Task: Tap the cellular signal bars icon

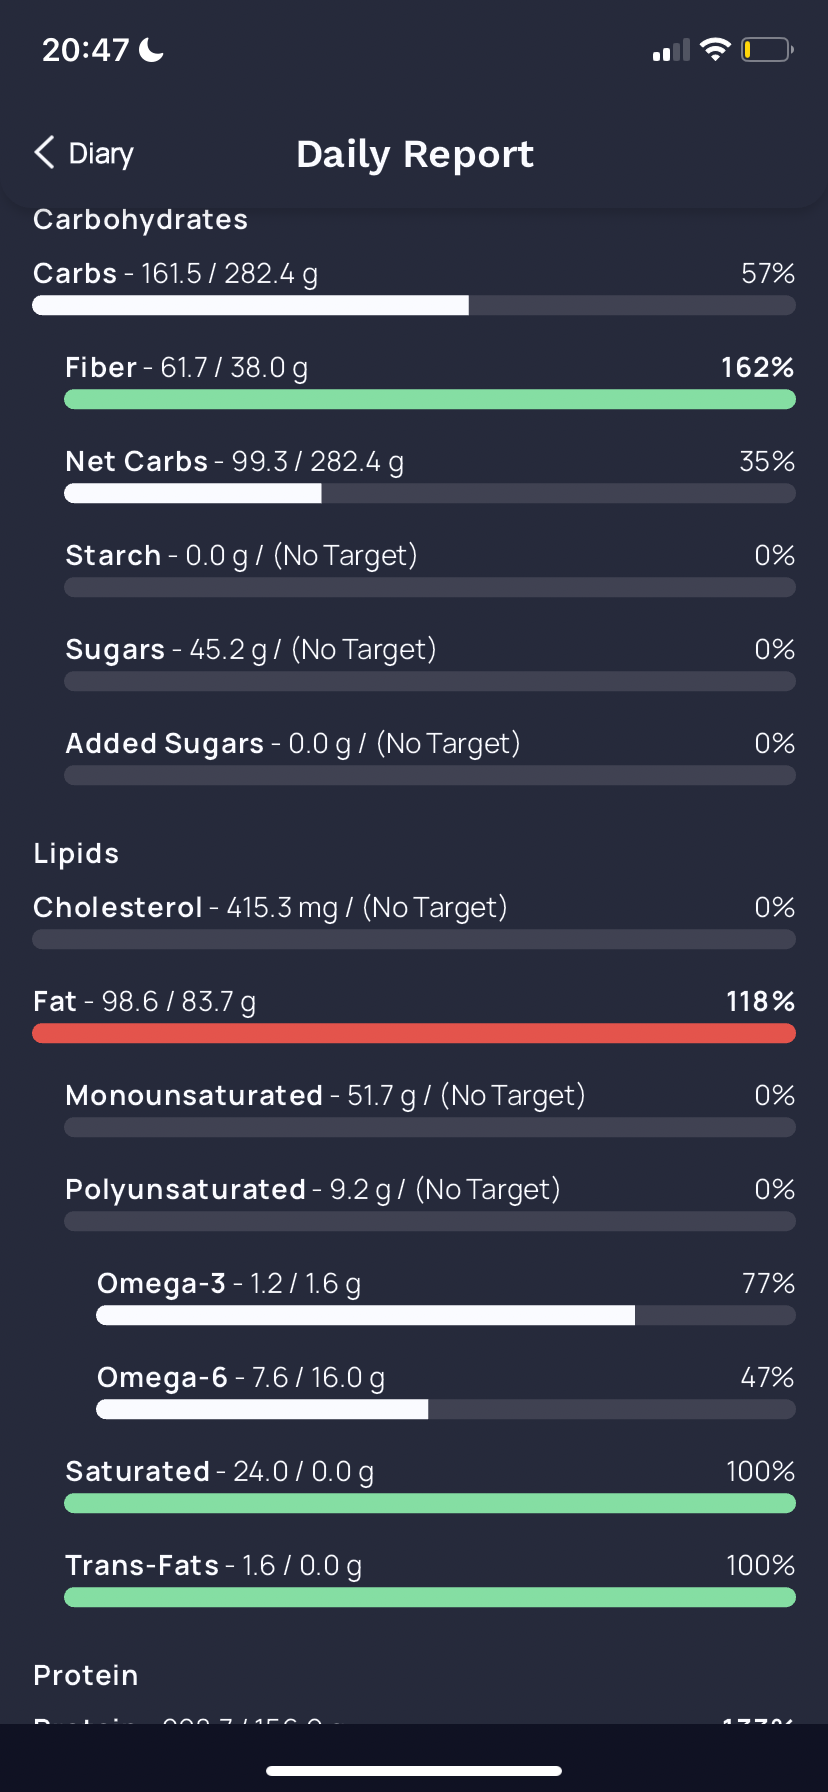Action: coord(671,50)
